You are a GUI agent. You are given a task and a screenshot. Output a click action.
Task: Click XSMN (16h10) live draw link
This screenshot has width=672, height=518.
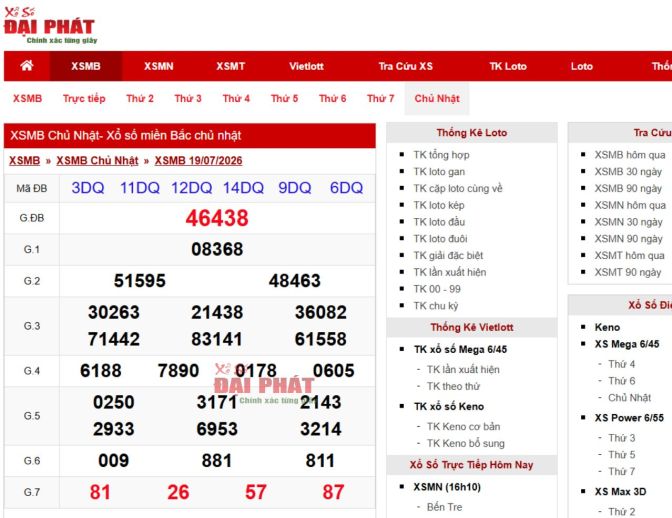(447, 487)
